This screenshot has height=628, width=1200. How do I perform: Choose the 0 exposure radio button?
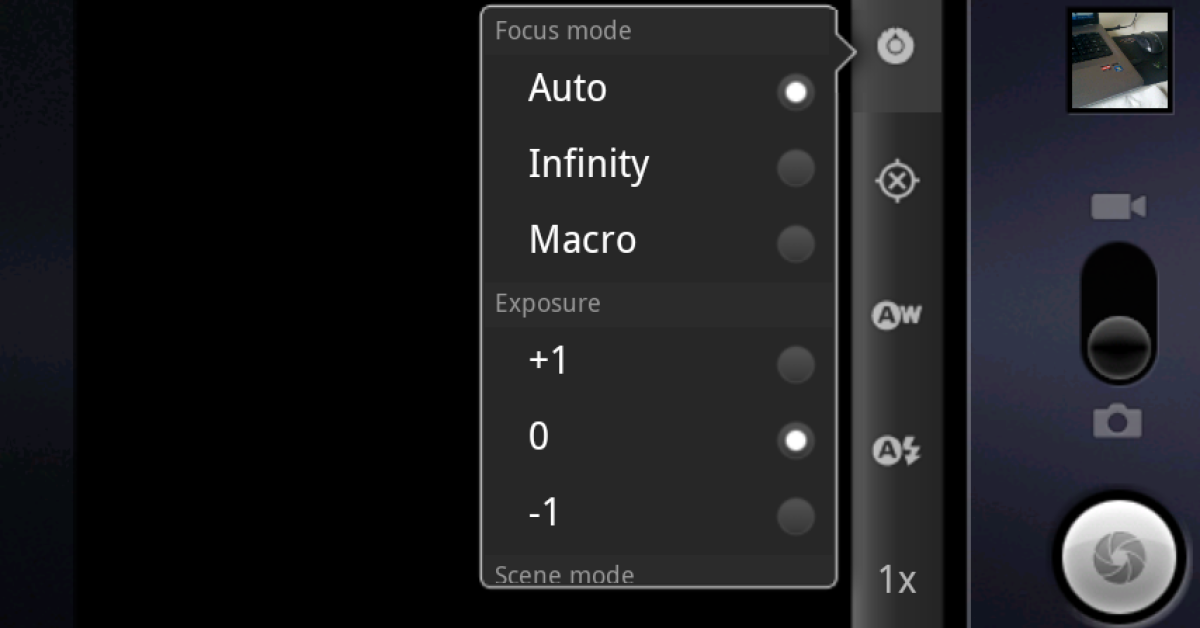[x=795, y=441]
